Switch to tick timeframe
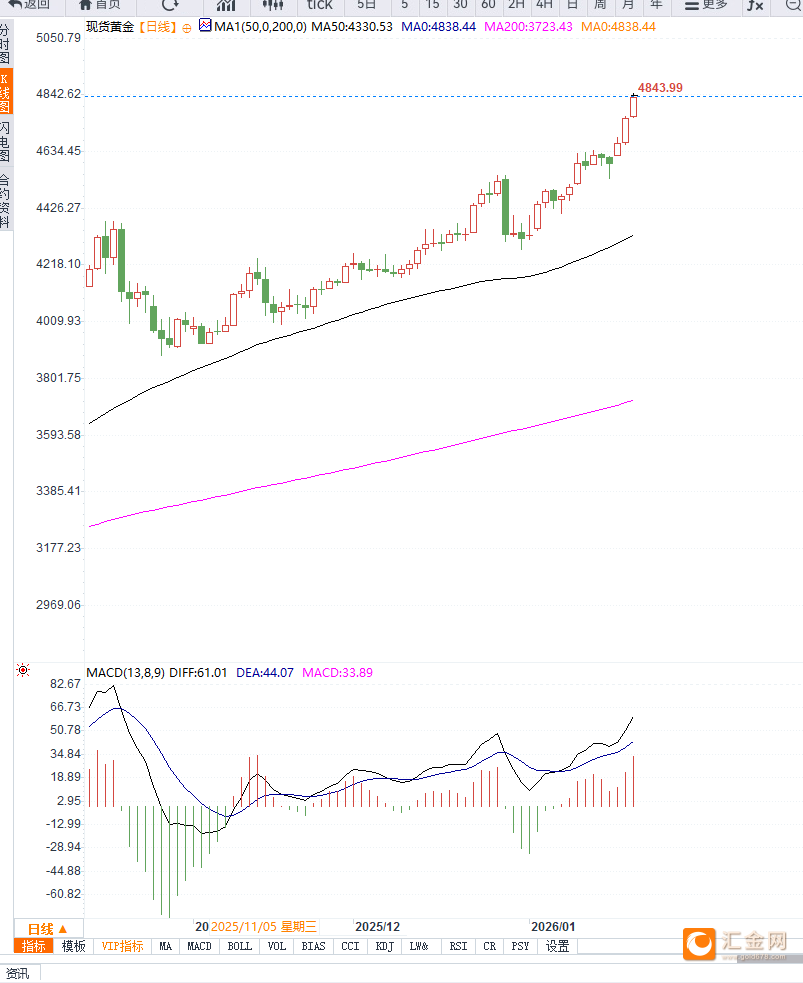The image size is (803, 983). (319, 4)
